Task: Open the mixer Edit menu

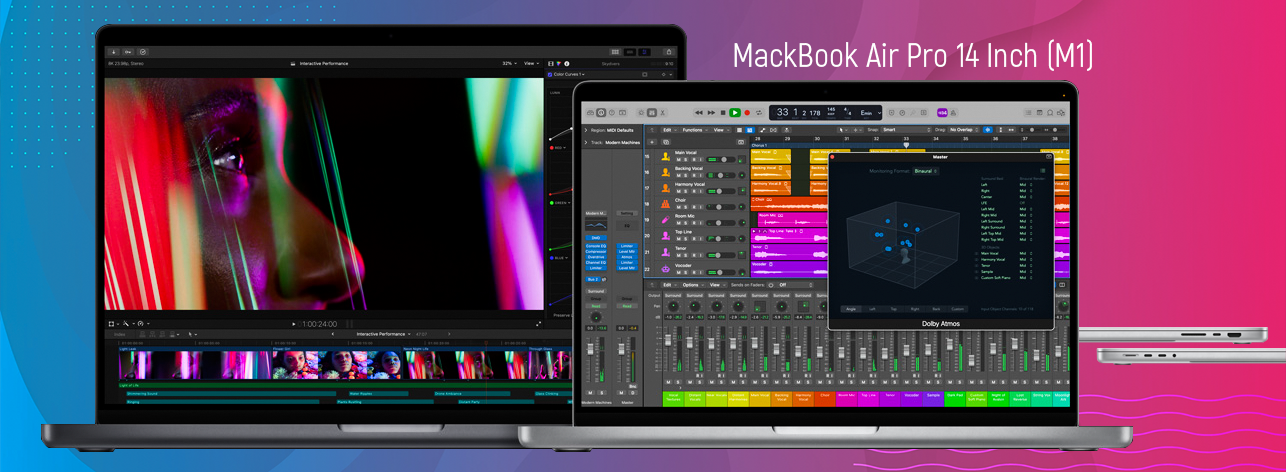Action: click(669, 285)
